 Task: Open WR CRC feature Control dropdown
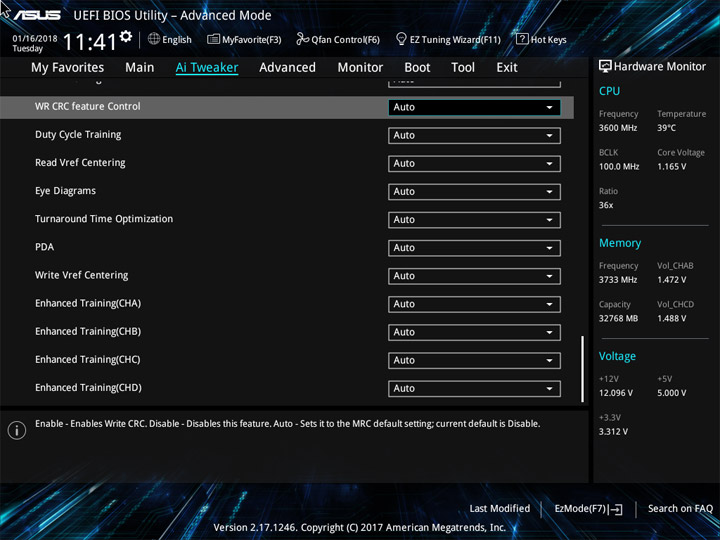(474, 107)
